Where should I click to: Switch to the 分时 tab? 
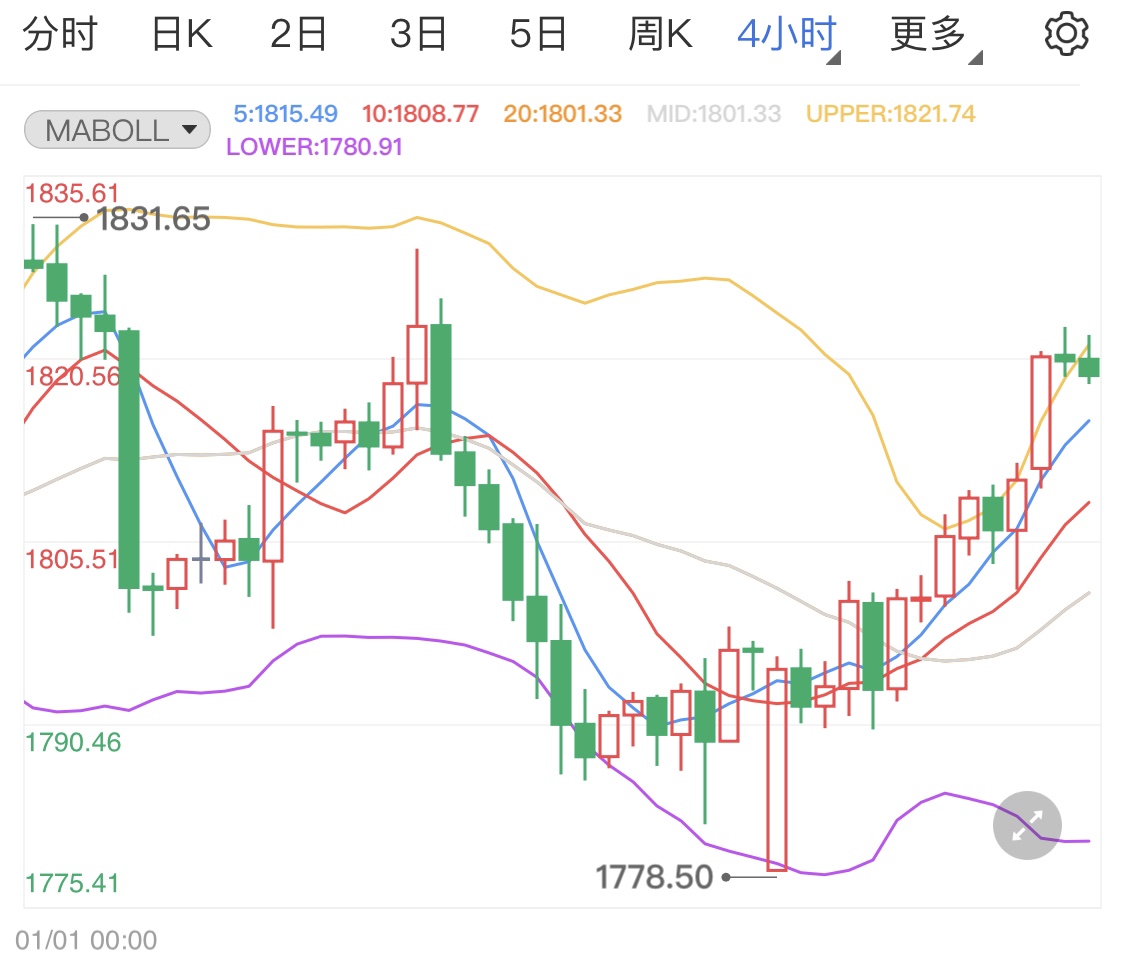coord(60,34)
